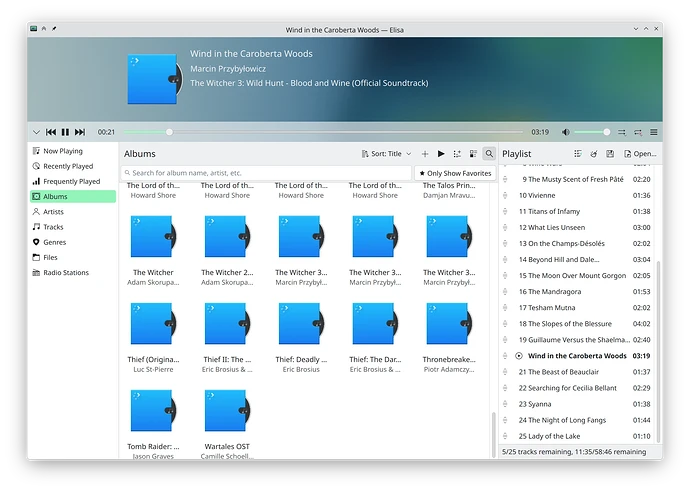
Task: Open a playlist file with Open button
Action: click(x=640, y=154)
